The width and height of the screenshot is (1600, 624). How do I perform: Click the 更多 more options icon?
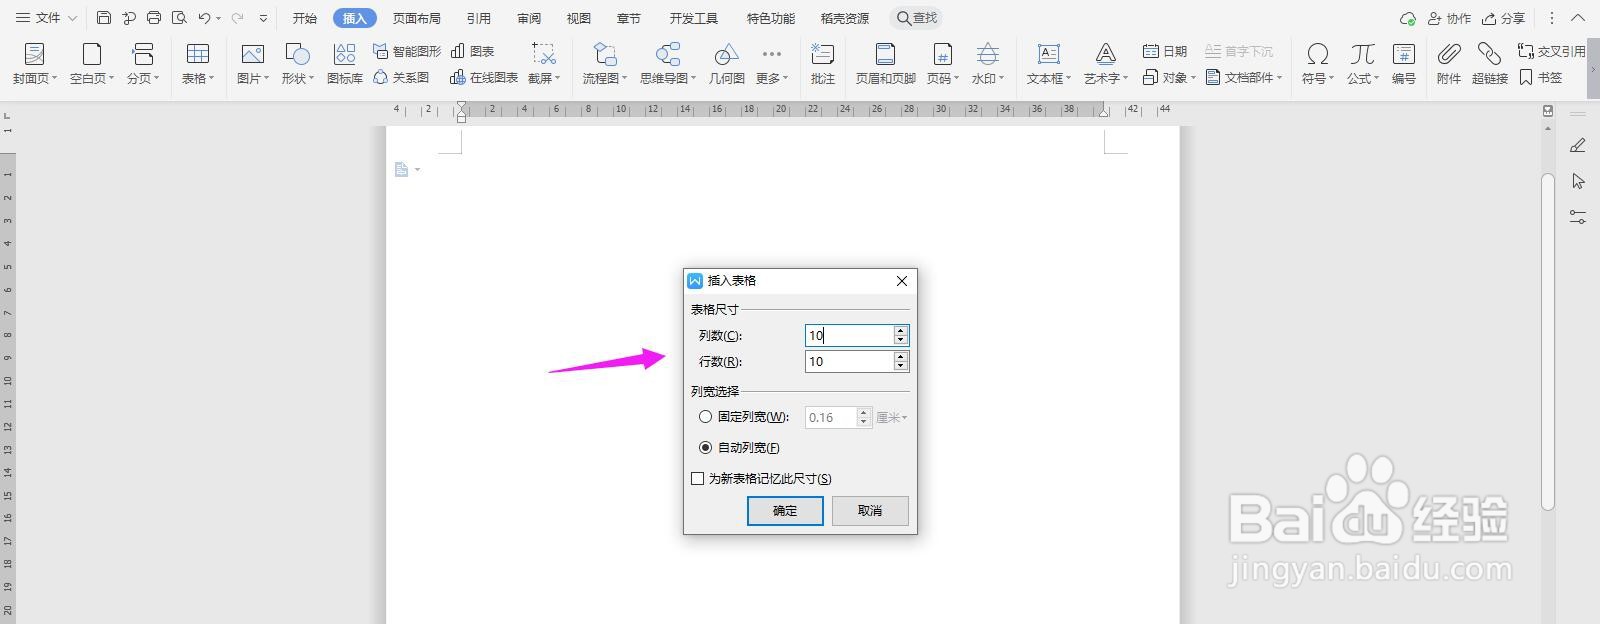(x=771, y=54)
